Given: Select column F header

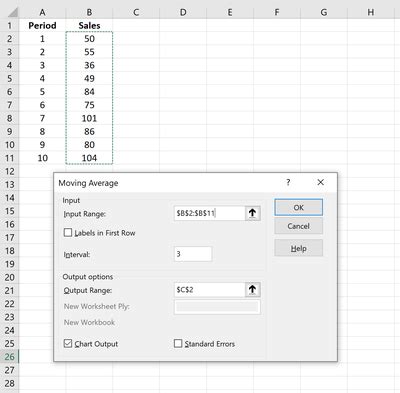Looking at the screenshot, I should [x=277, y=12].
